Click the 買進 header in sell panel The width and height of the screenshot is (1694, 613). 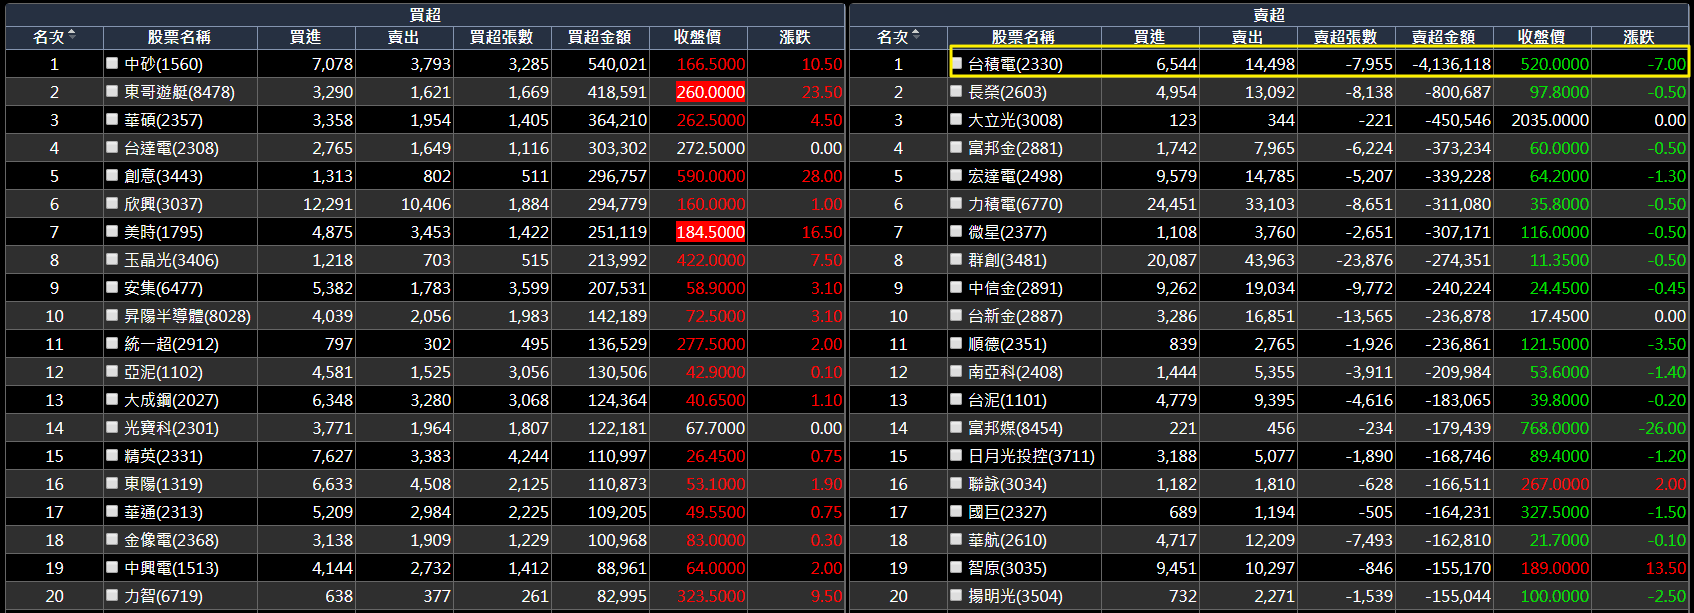(x=1150, y=37)
